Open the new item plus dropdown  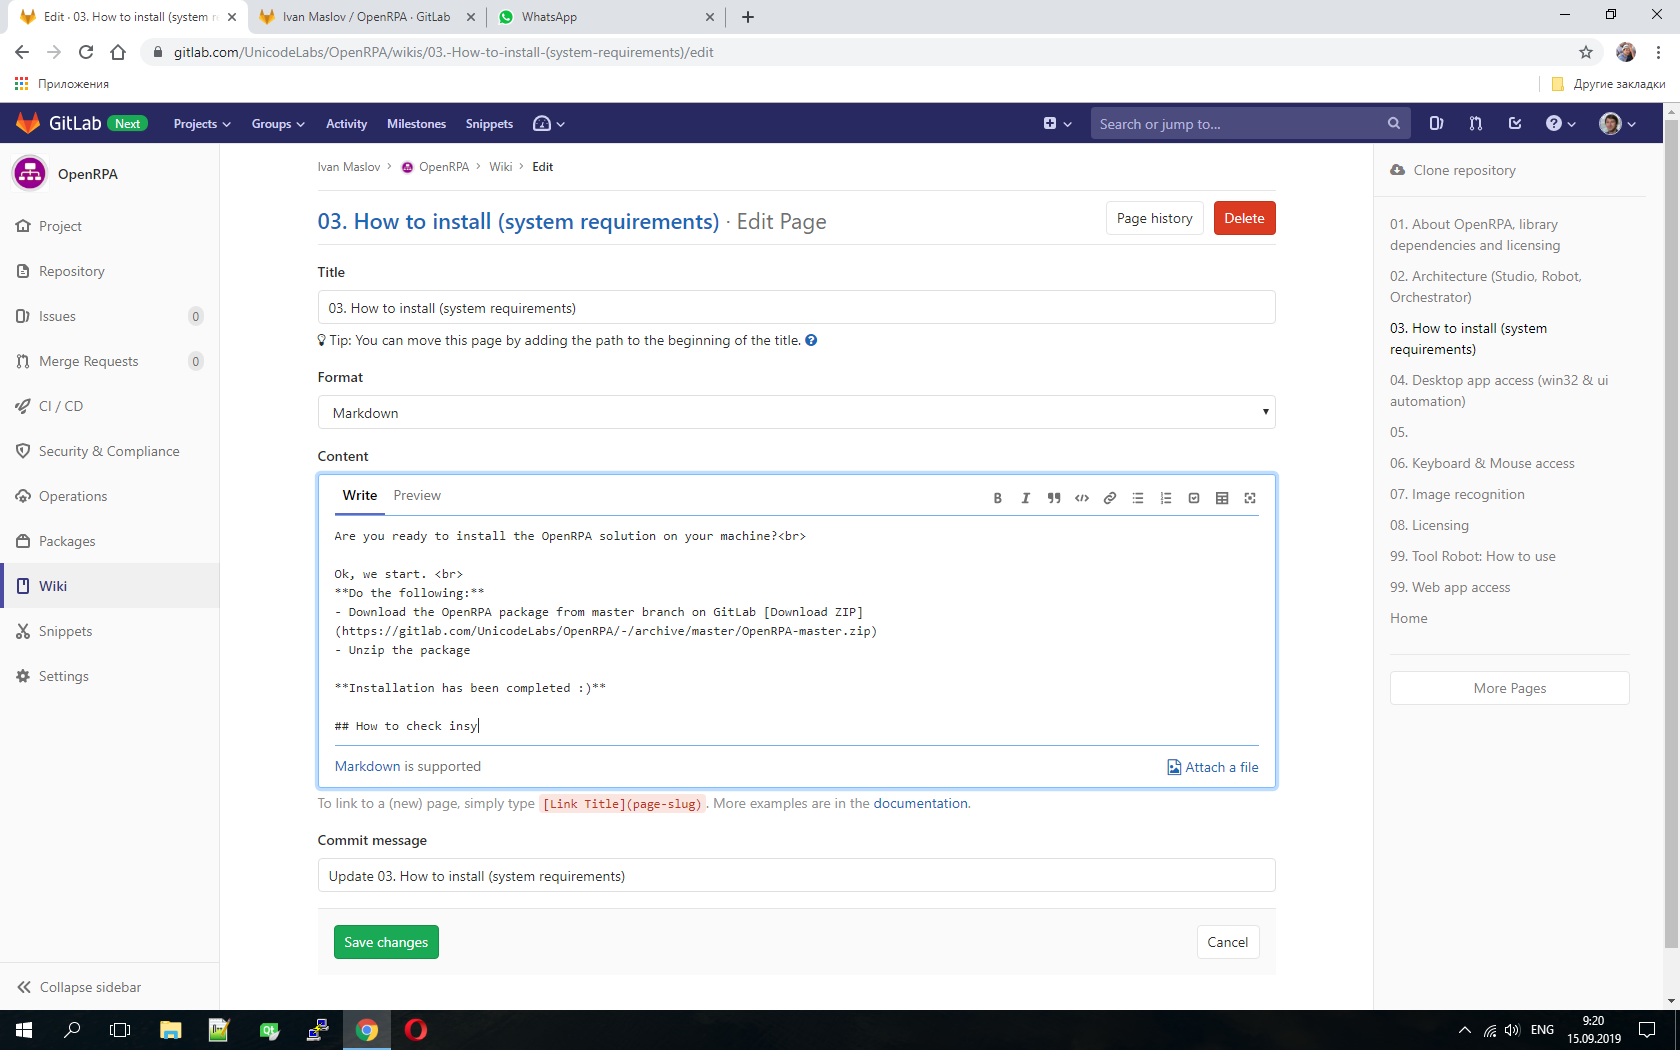1057,124
